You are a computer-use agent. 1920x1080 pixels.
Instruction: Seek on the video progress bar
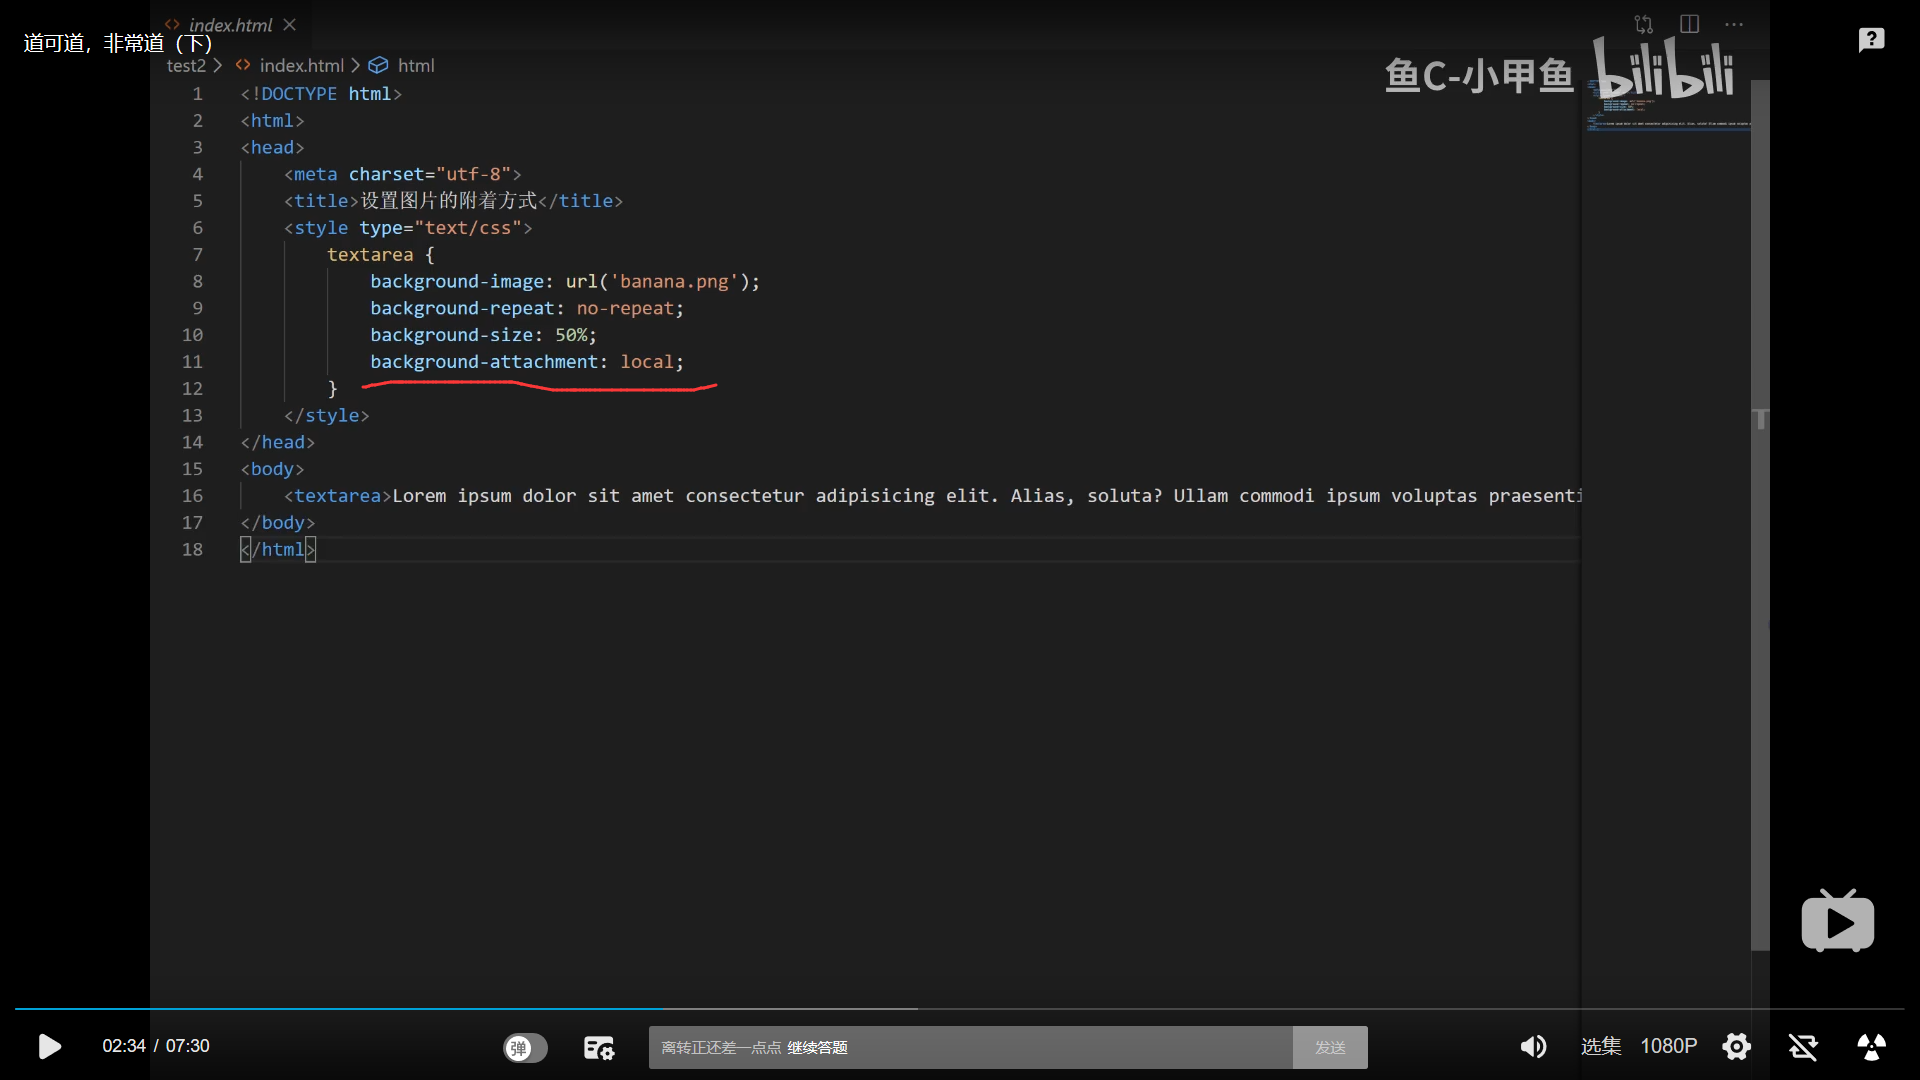(960, 1009)
